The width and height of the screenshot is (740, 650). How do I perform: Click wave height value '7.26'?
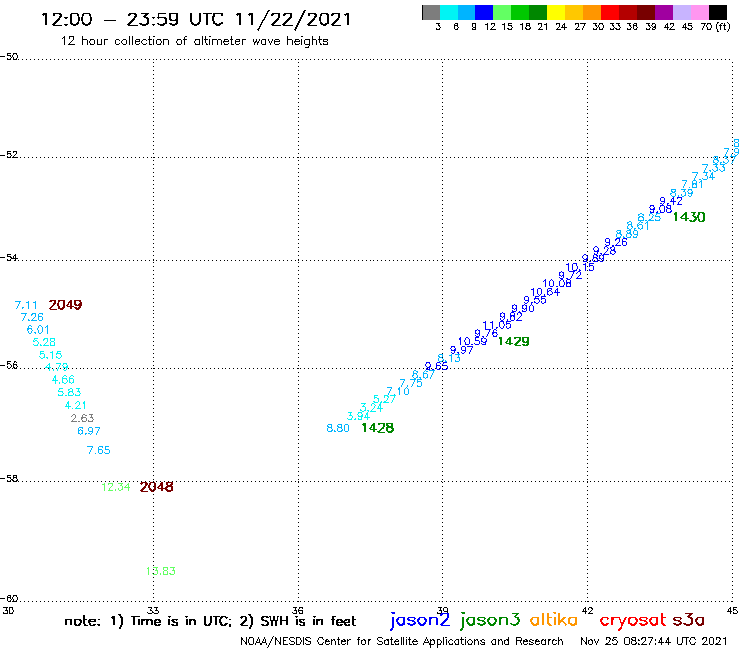[32, 317]
